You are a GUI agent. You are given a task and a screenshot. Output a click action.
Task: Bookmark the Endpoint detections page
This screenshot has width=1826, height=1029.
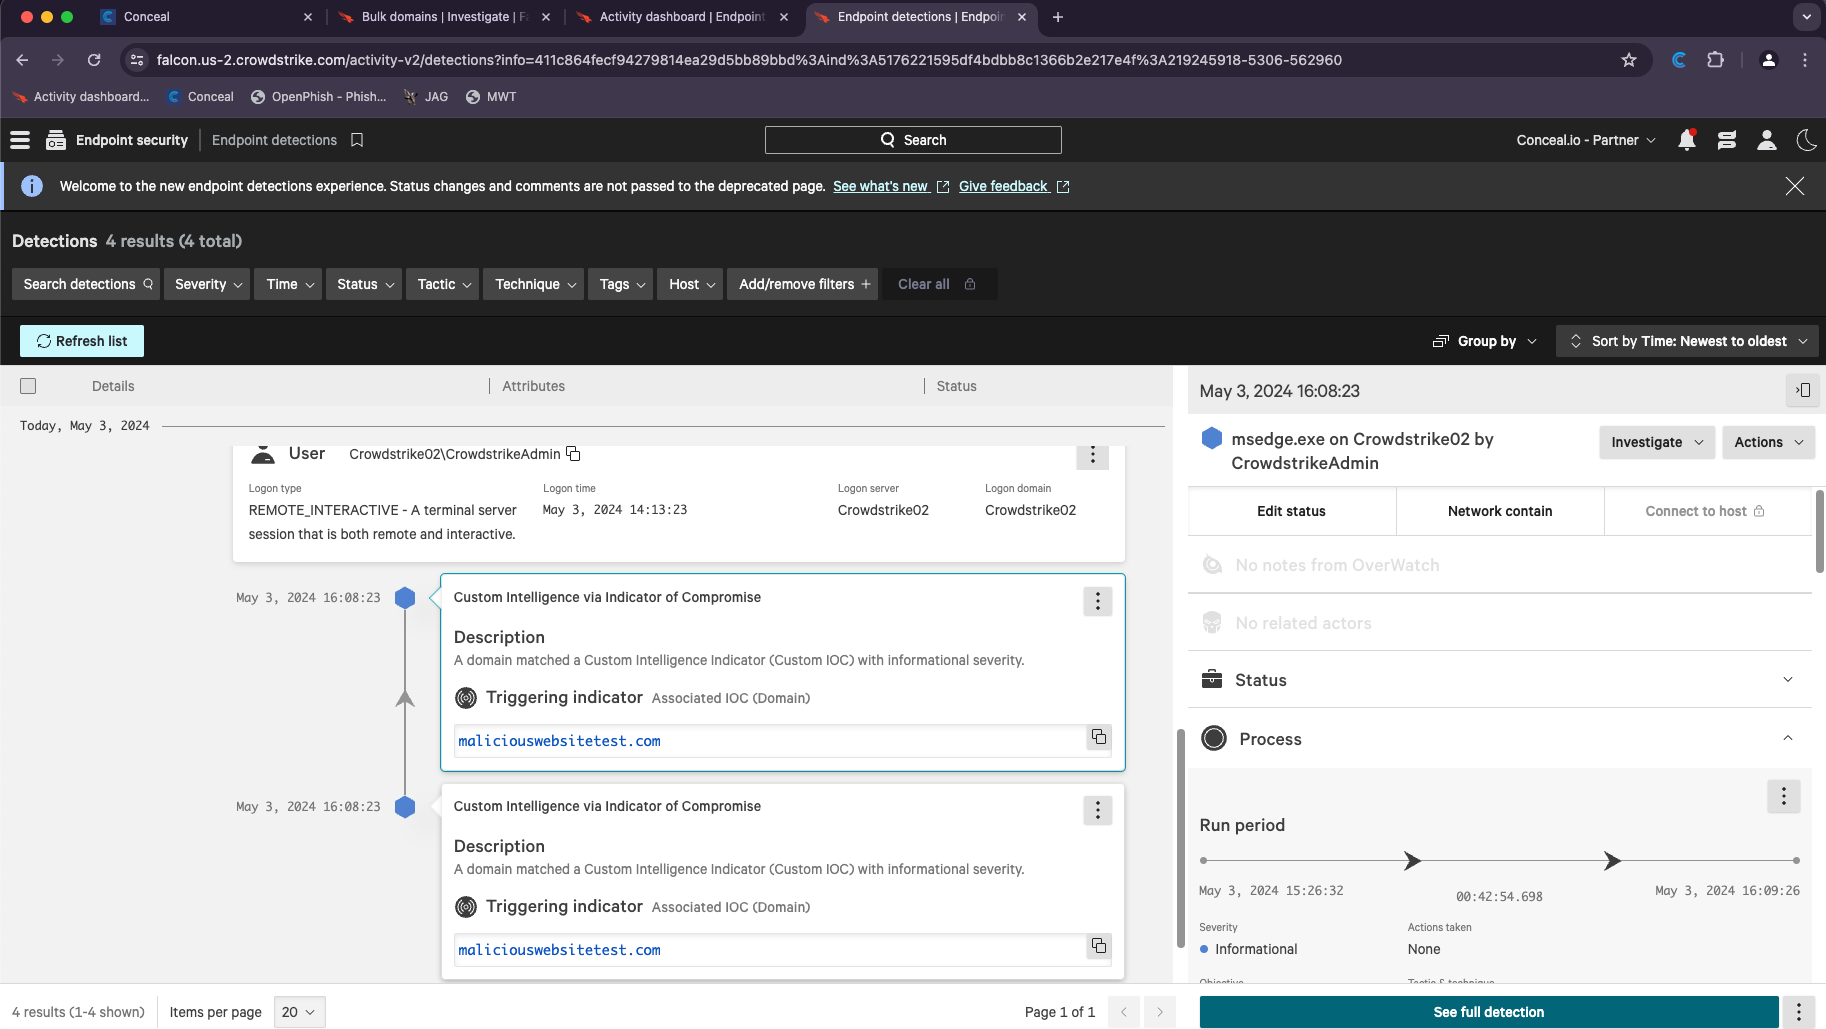point(357,140)
